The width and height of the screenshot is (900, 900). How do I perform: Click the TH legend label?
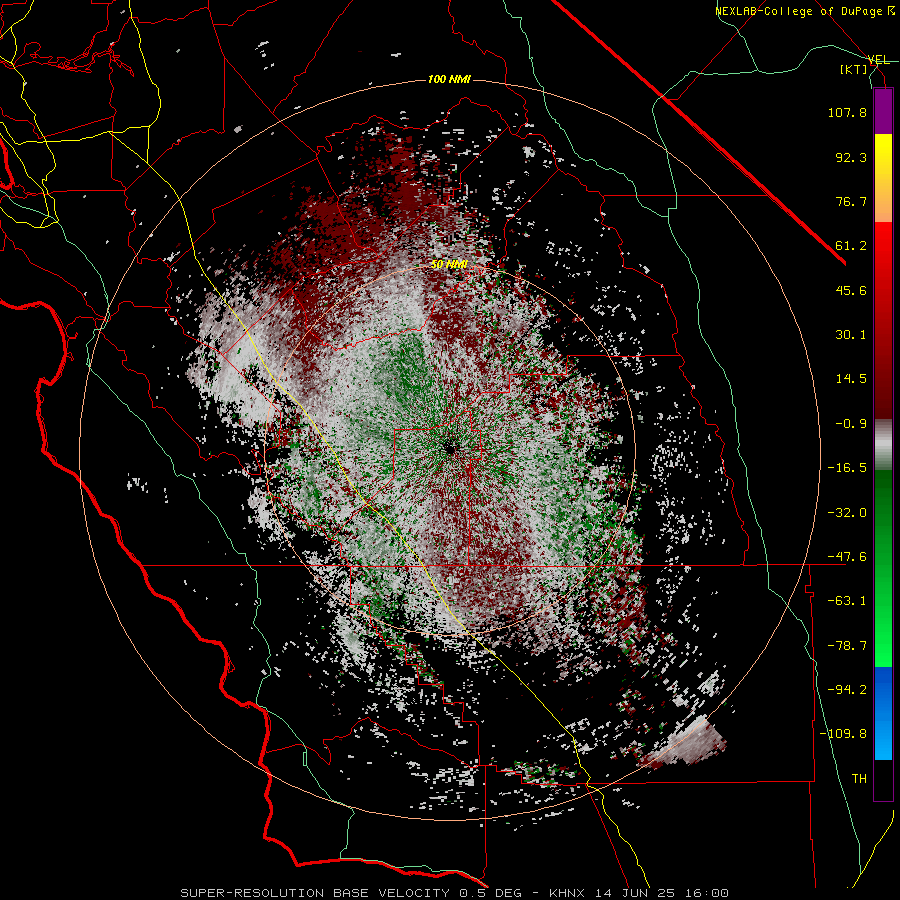pos(859,778)
